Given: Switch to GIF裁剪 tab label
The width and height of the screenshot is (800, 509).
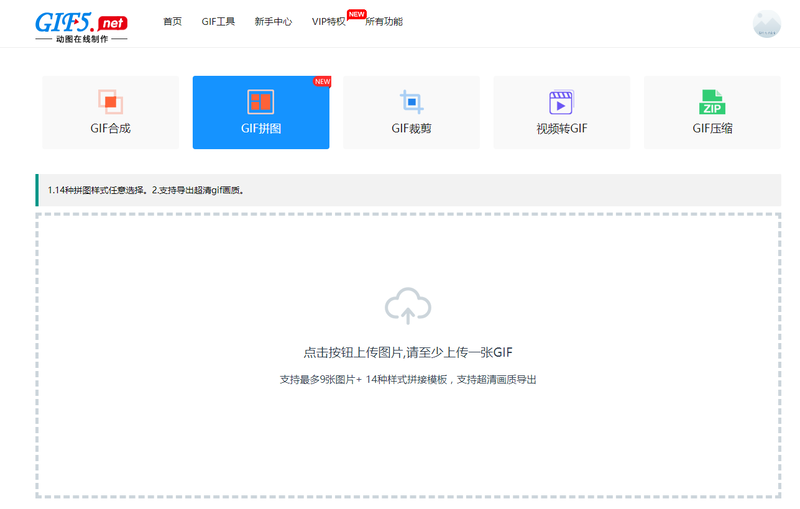Looking at the screenshot, I should (411, 129).
